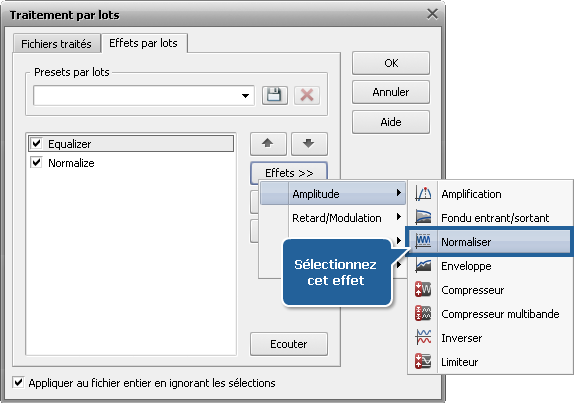Expand the Amplitude submenu
This screenshot has height=403, width=576.
point(333,193)
